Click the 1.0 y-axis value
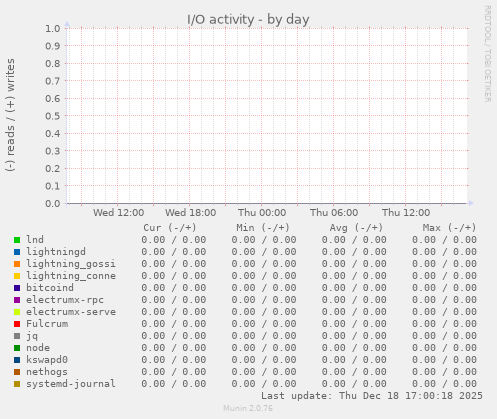The image size is (497, 419). pyautogui.click(x=53, y=28)
